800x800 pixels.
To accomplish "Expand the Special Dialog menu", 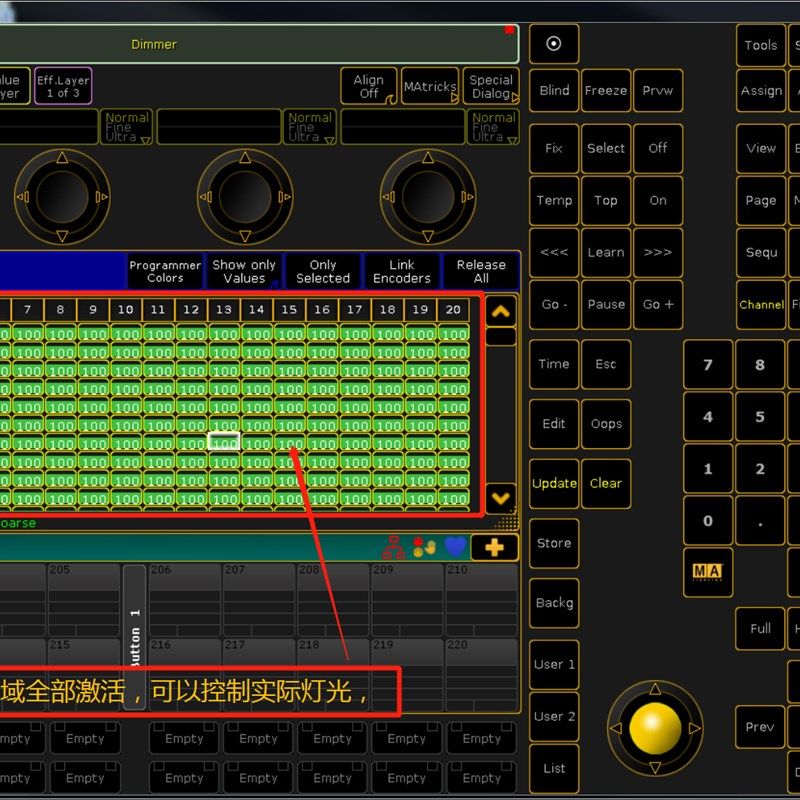I will click(x=491, y=86).
